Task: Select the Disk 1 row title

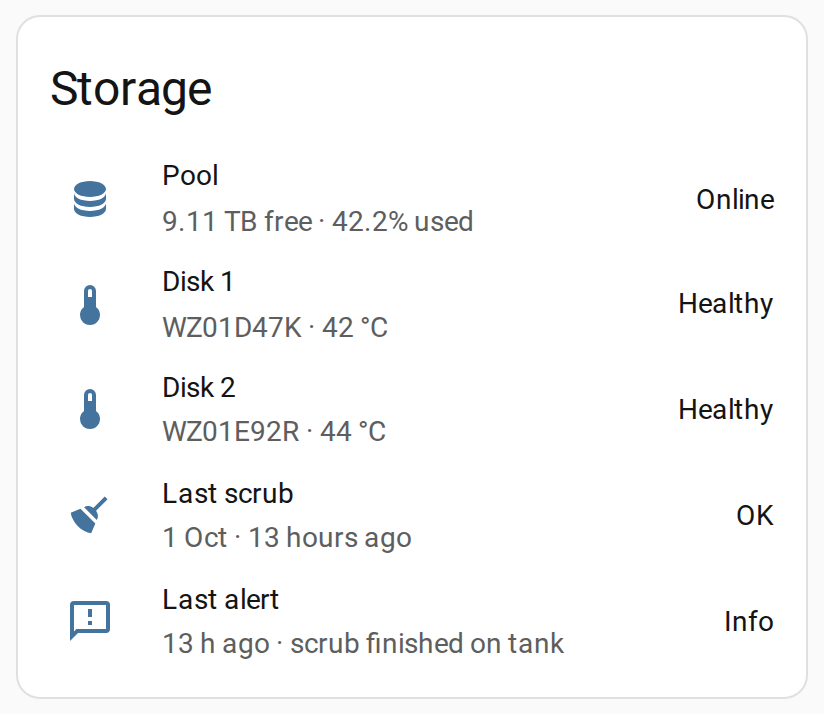Action: click(198, 282)
